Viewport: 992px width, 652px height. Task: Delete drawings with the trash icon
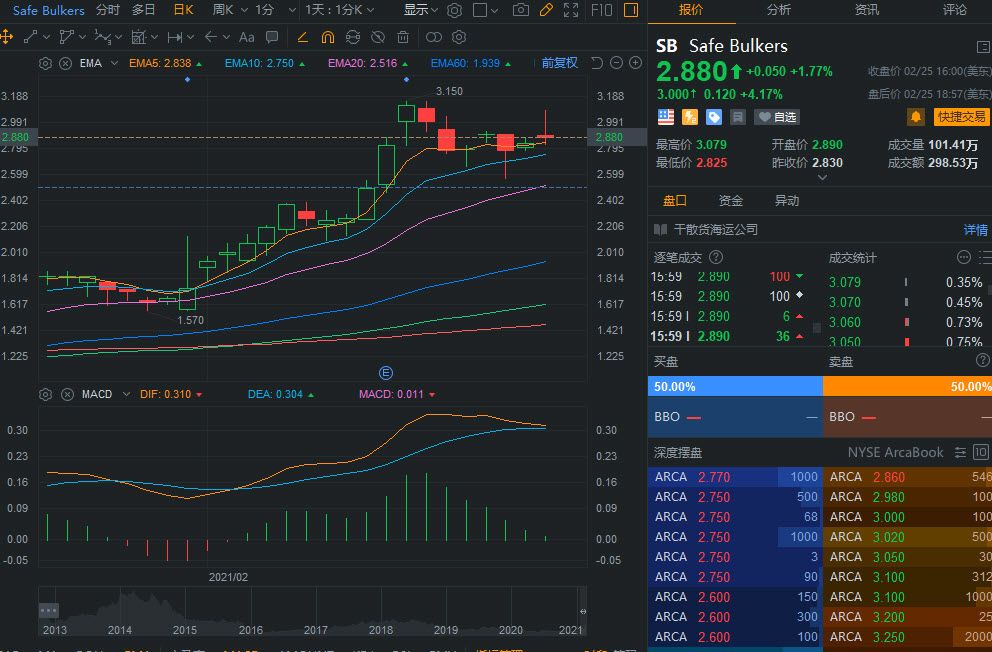pos(402,38)
